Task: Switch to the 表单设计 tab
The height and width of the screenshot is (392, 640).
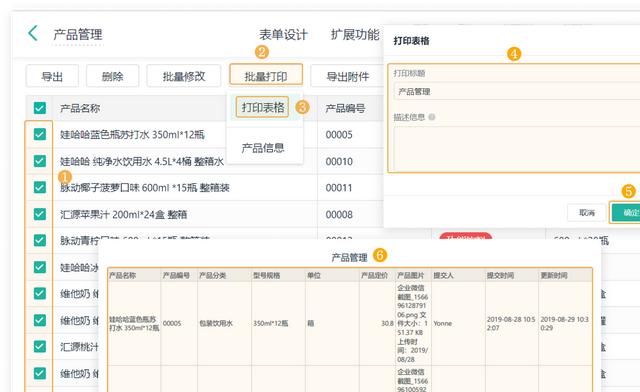Action: [x=283, y=35]
